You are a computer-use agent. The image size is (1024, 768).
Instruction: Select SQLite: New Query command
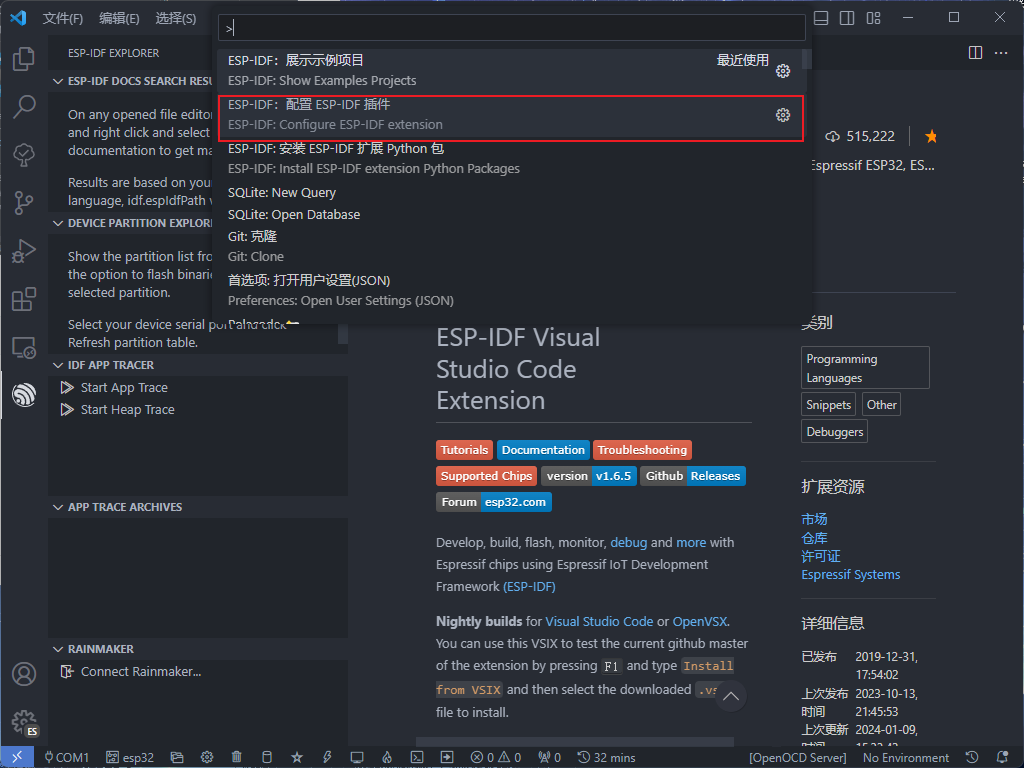[512, 193]
